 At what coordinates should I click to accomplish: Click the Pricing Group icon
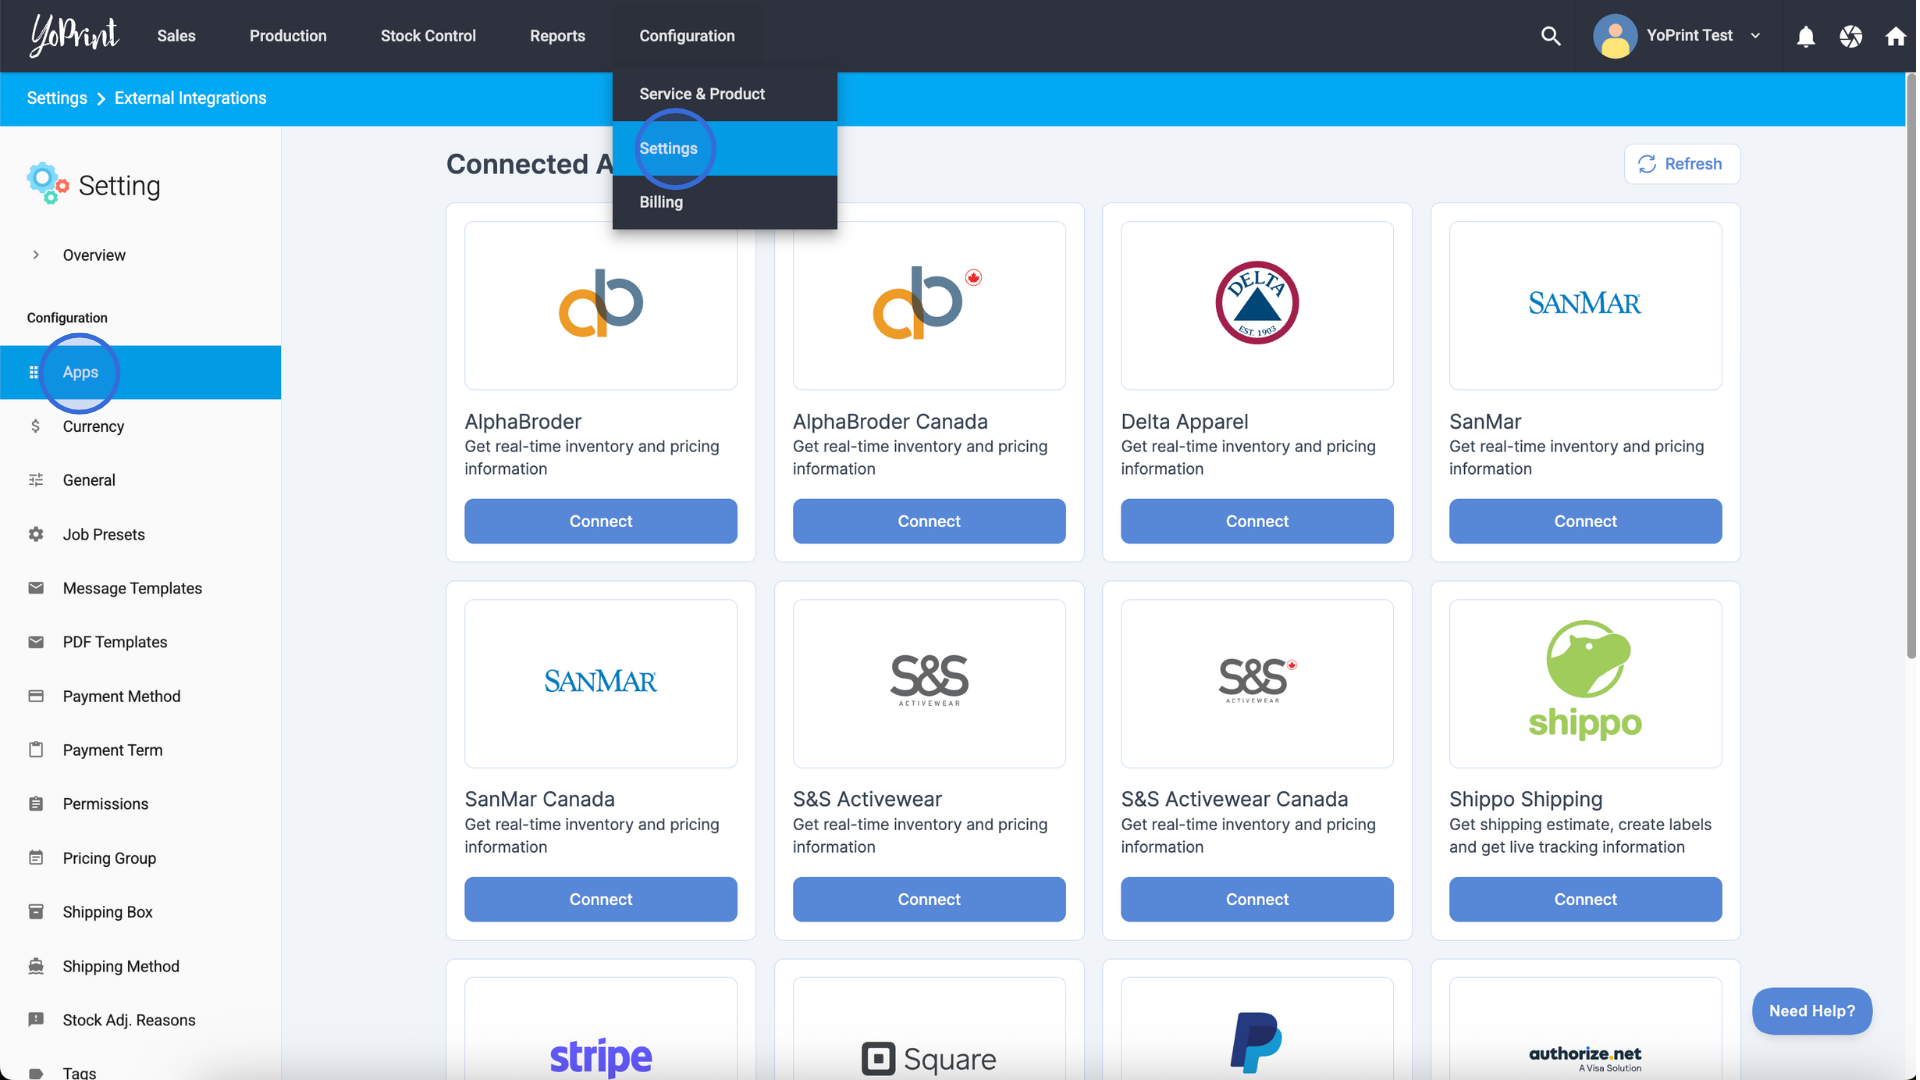36,858
